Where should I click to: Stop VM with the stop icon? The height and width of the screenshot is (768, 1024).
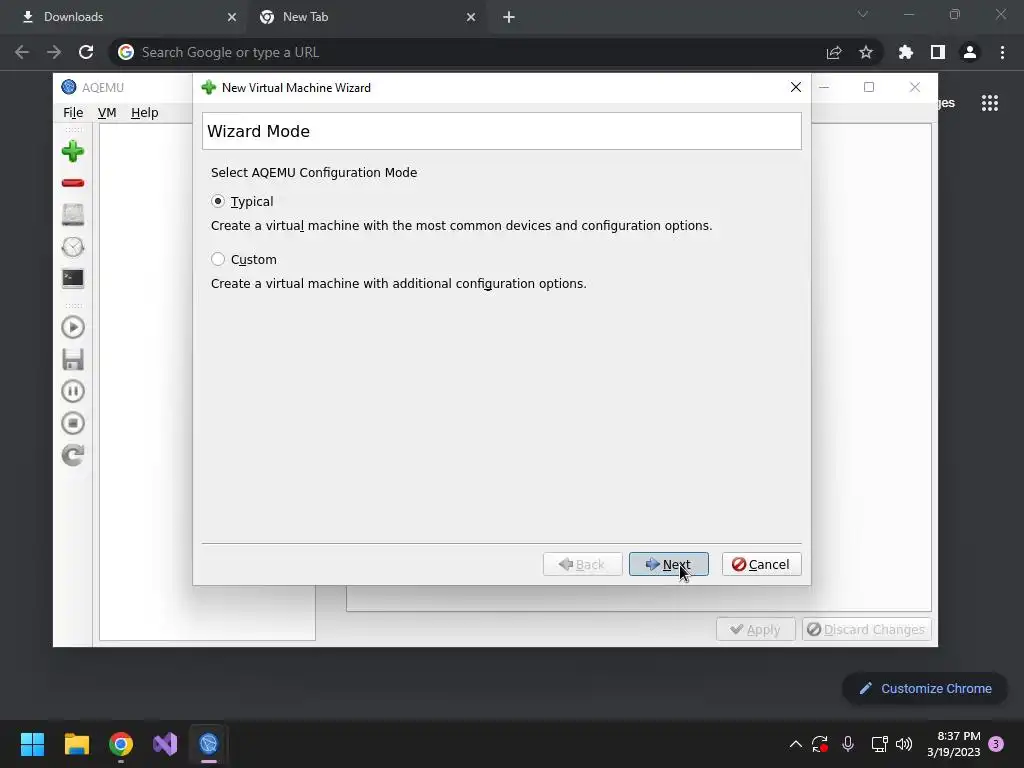coord(72,423)
